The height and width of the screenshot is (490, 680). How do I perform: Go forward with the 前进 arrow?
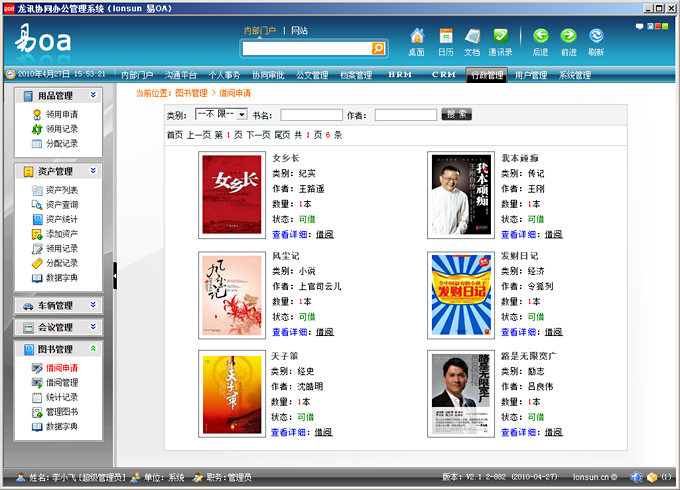tap(569, 36)
